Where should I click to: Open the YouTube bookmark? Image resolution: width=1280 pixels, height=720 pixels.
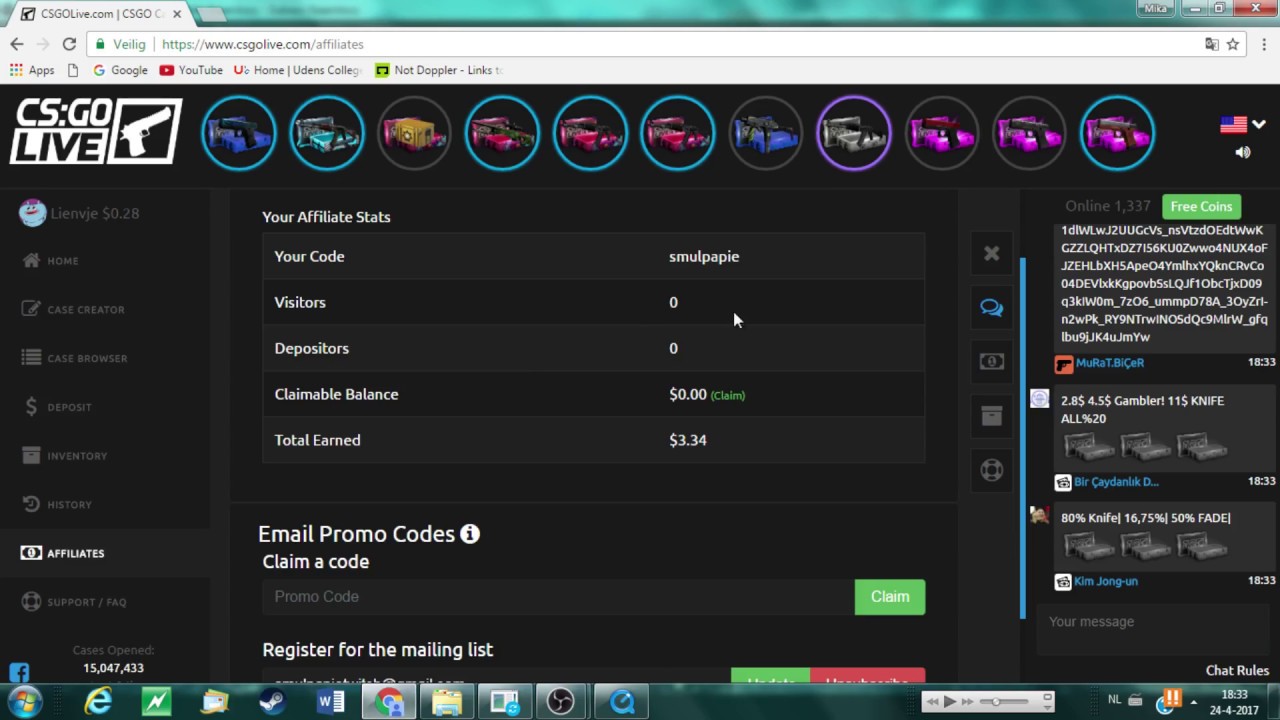(x=191, y=70)
